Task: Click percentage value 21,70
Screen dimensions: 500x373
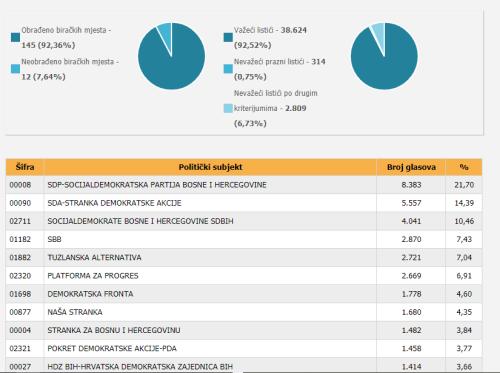Action: click(464, 185)
